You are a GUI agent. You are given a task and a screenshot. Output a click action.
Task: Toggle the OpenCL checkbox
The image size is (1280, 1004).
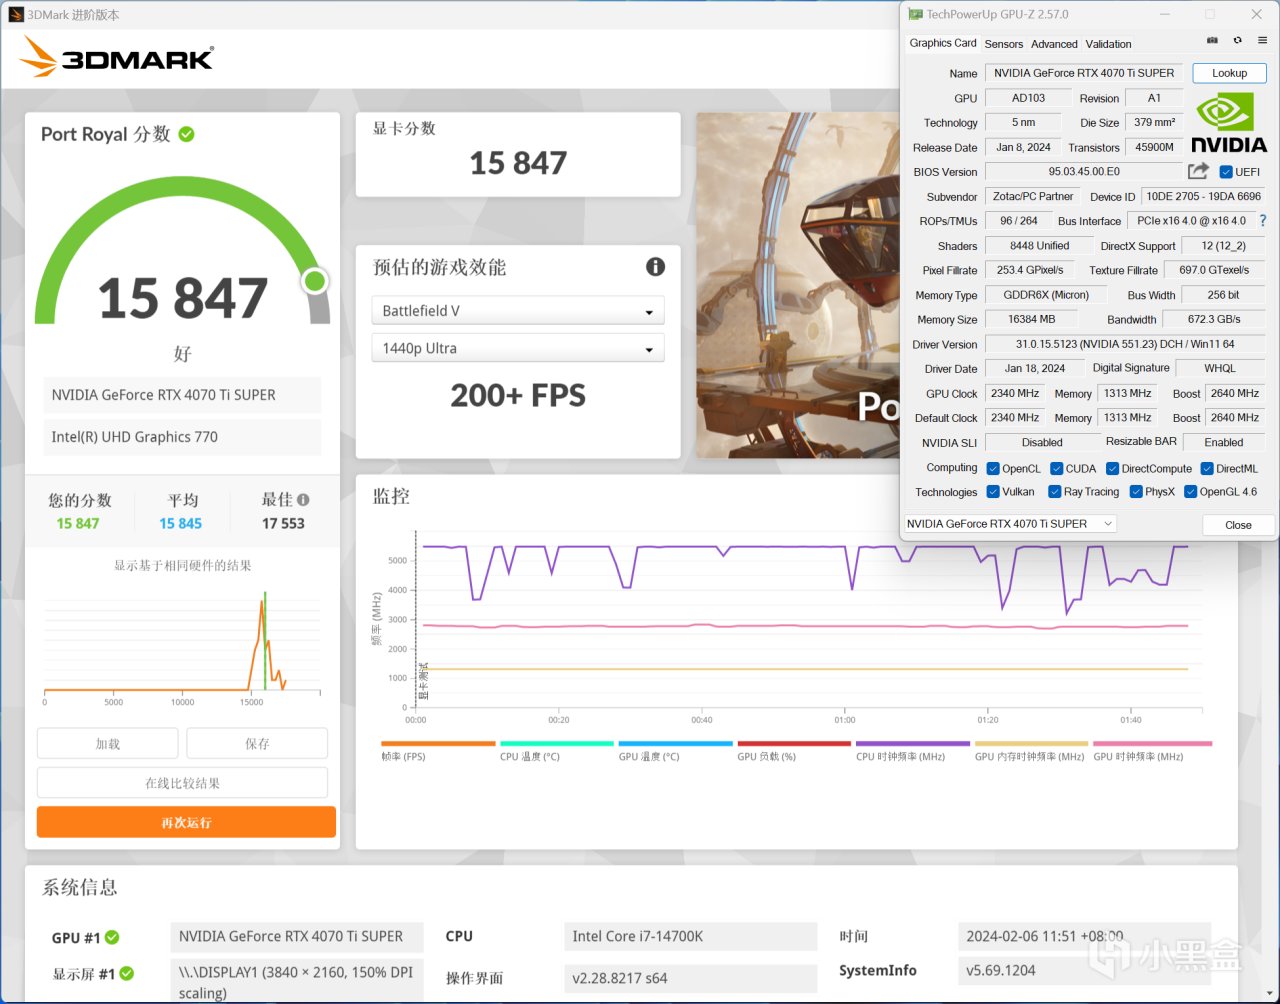click(x=993, y=468)
